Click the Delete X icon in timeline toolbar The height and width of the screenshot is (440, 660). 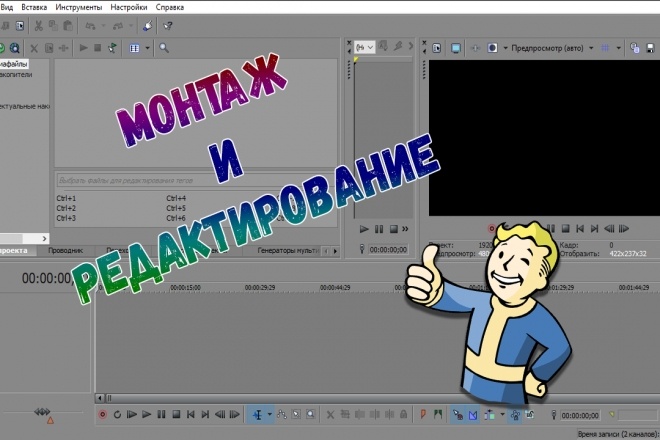point(330,415)
